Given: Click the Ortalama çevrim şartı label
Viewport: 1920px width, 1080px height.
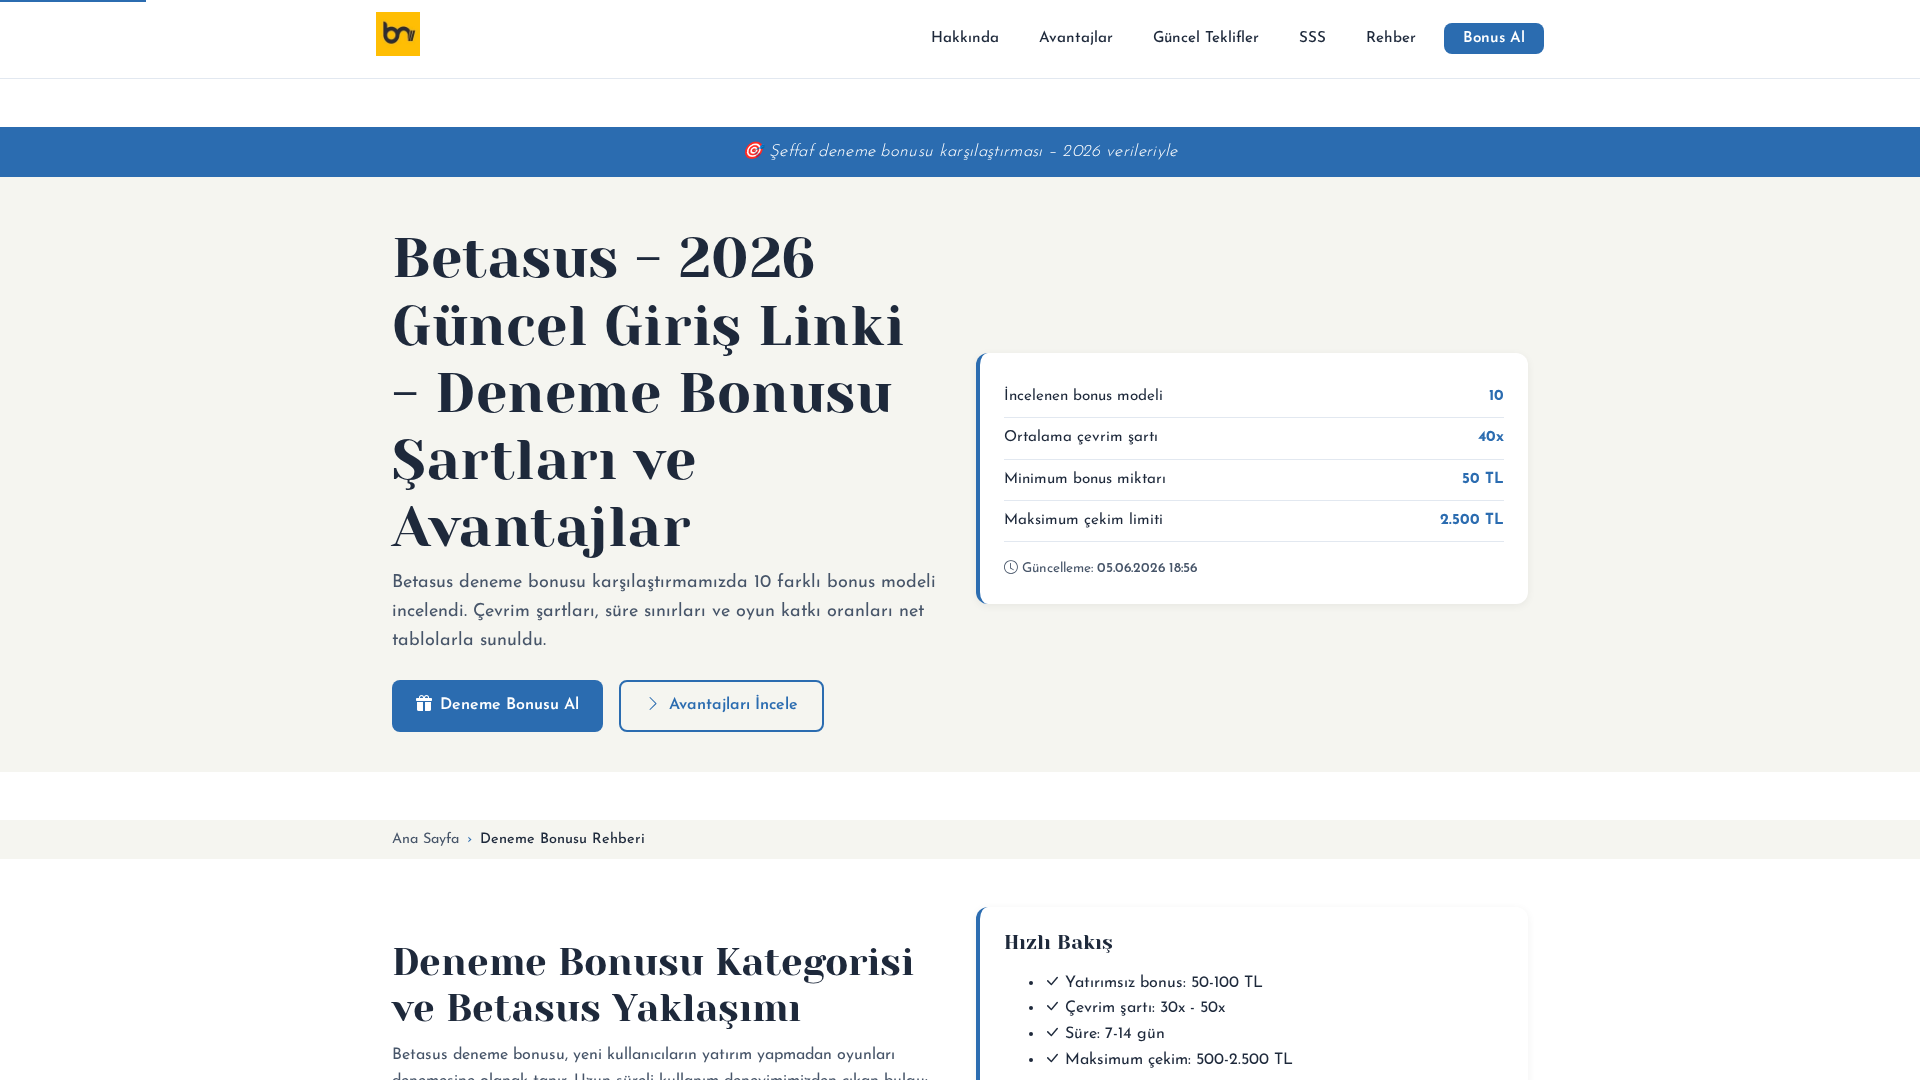Looking at the screenshot, I should click(1081, 438).
